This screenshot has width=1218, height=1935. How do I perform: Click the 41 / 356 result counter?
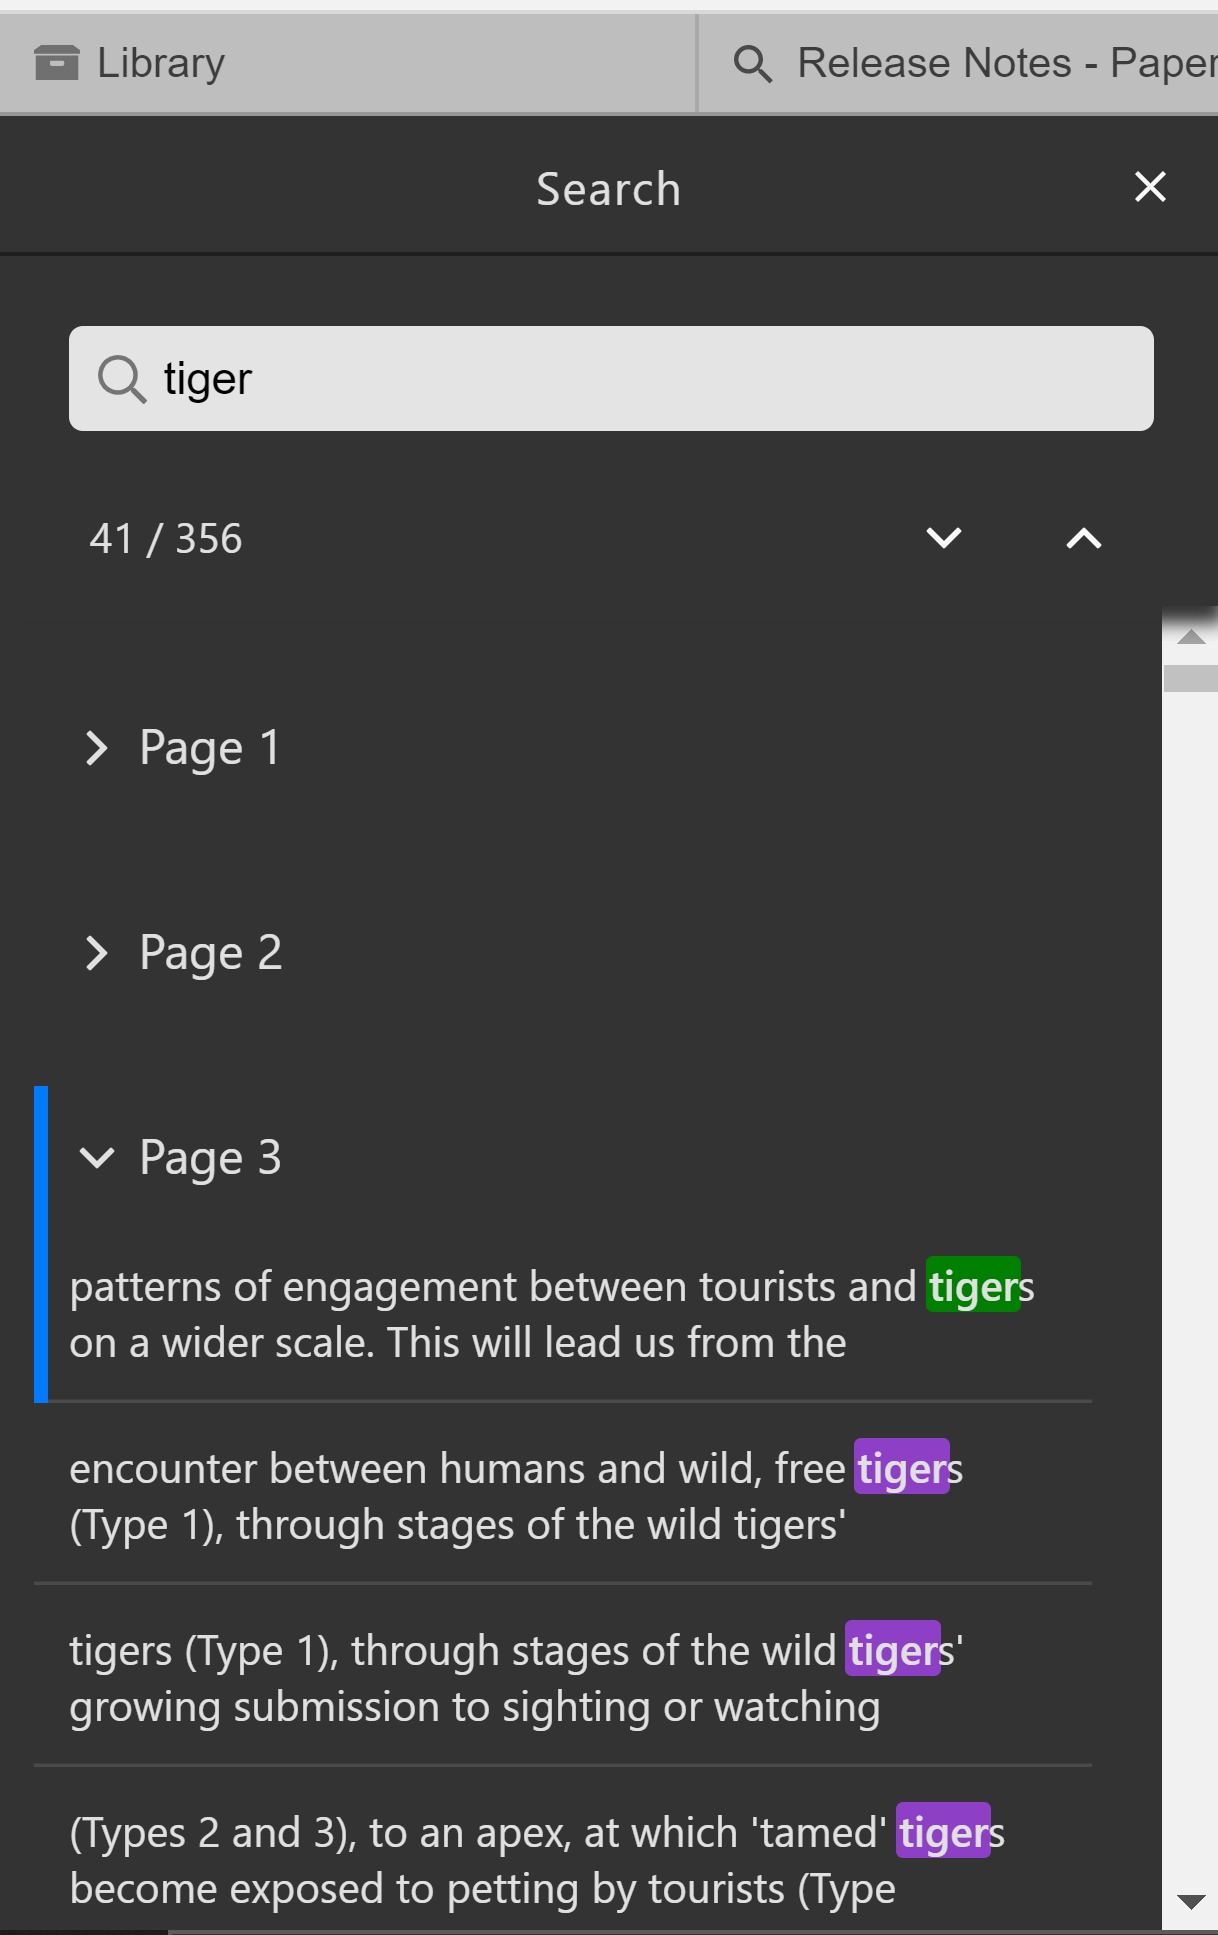[166, 539]
